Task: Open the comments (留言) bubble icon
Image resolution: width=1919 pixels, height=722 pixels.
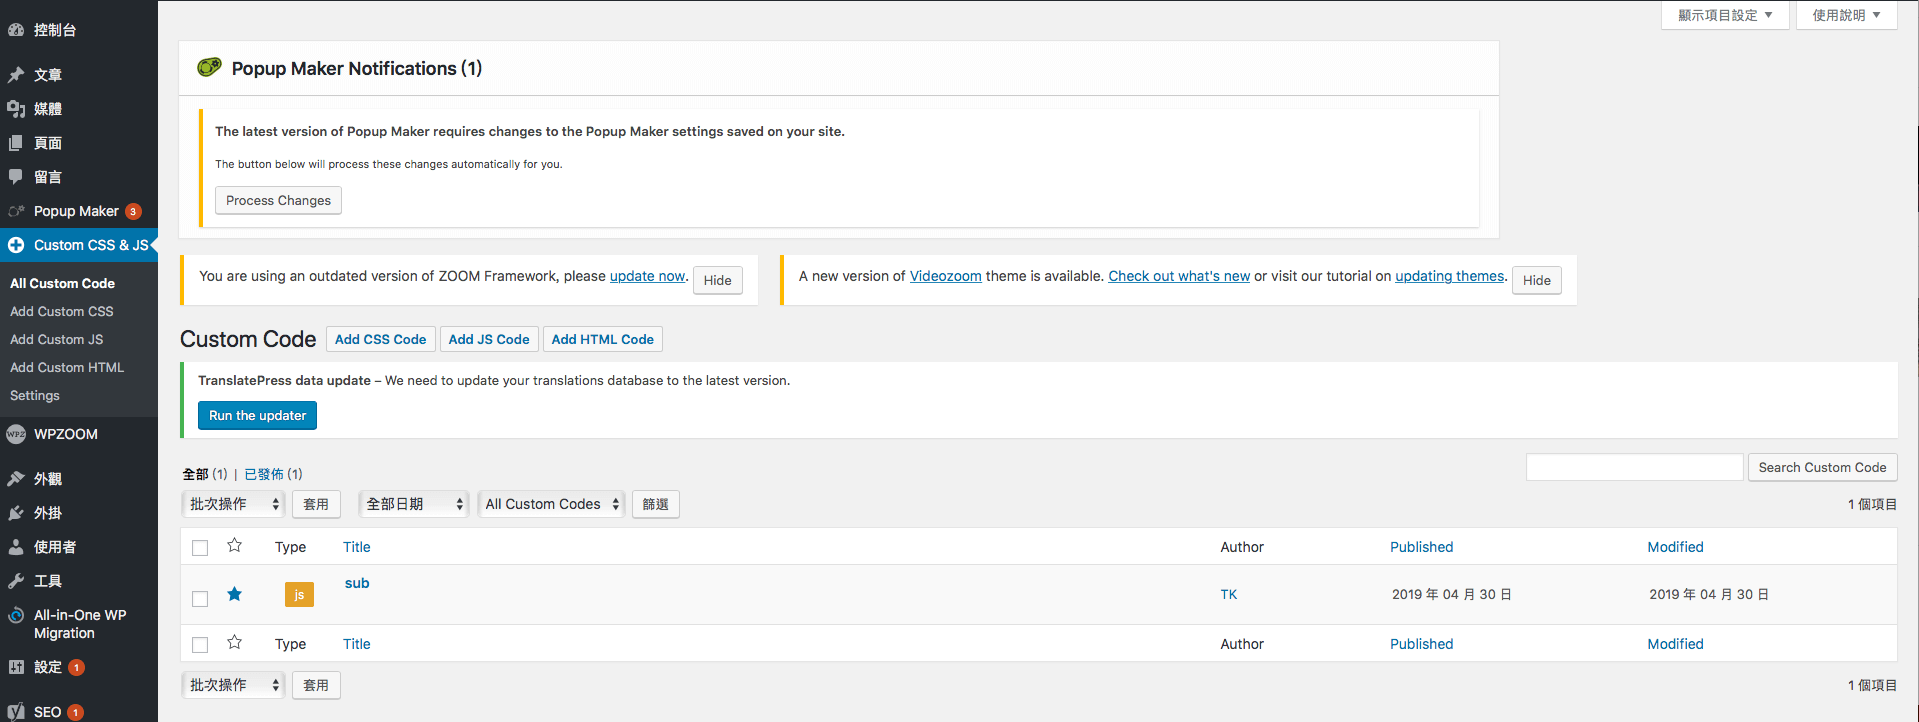Action: (16, 177)
